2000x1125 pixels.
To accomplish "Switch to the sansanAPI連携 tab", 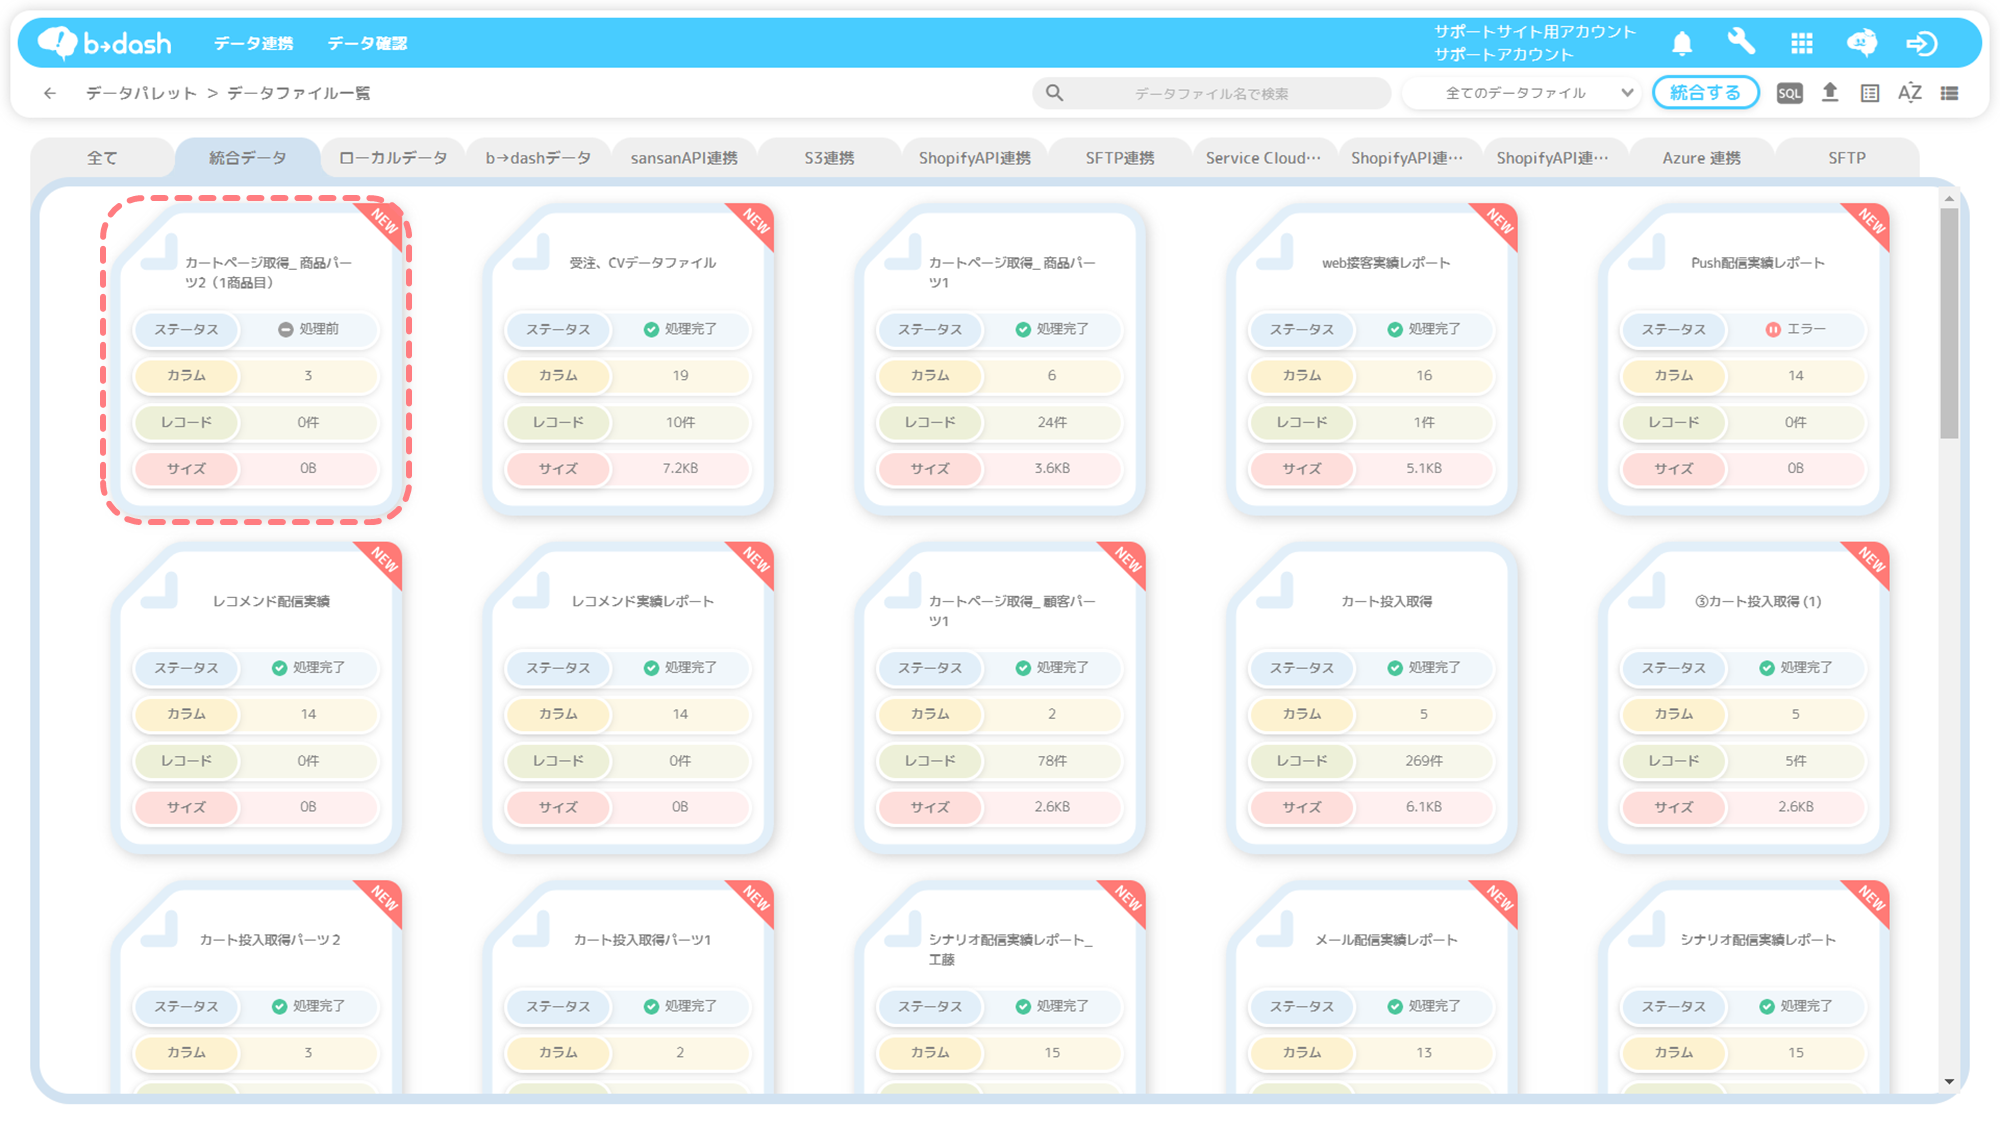I will coord(684,158).
